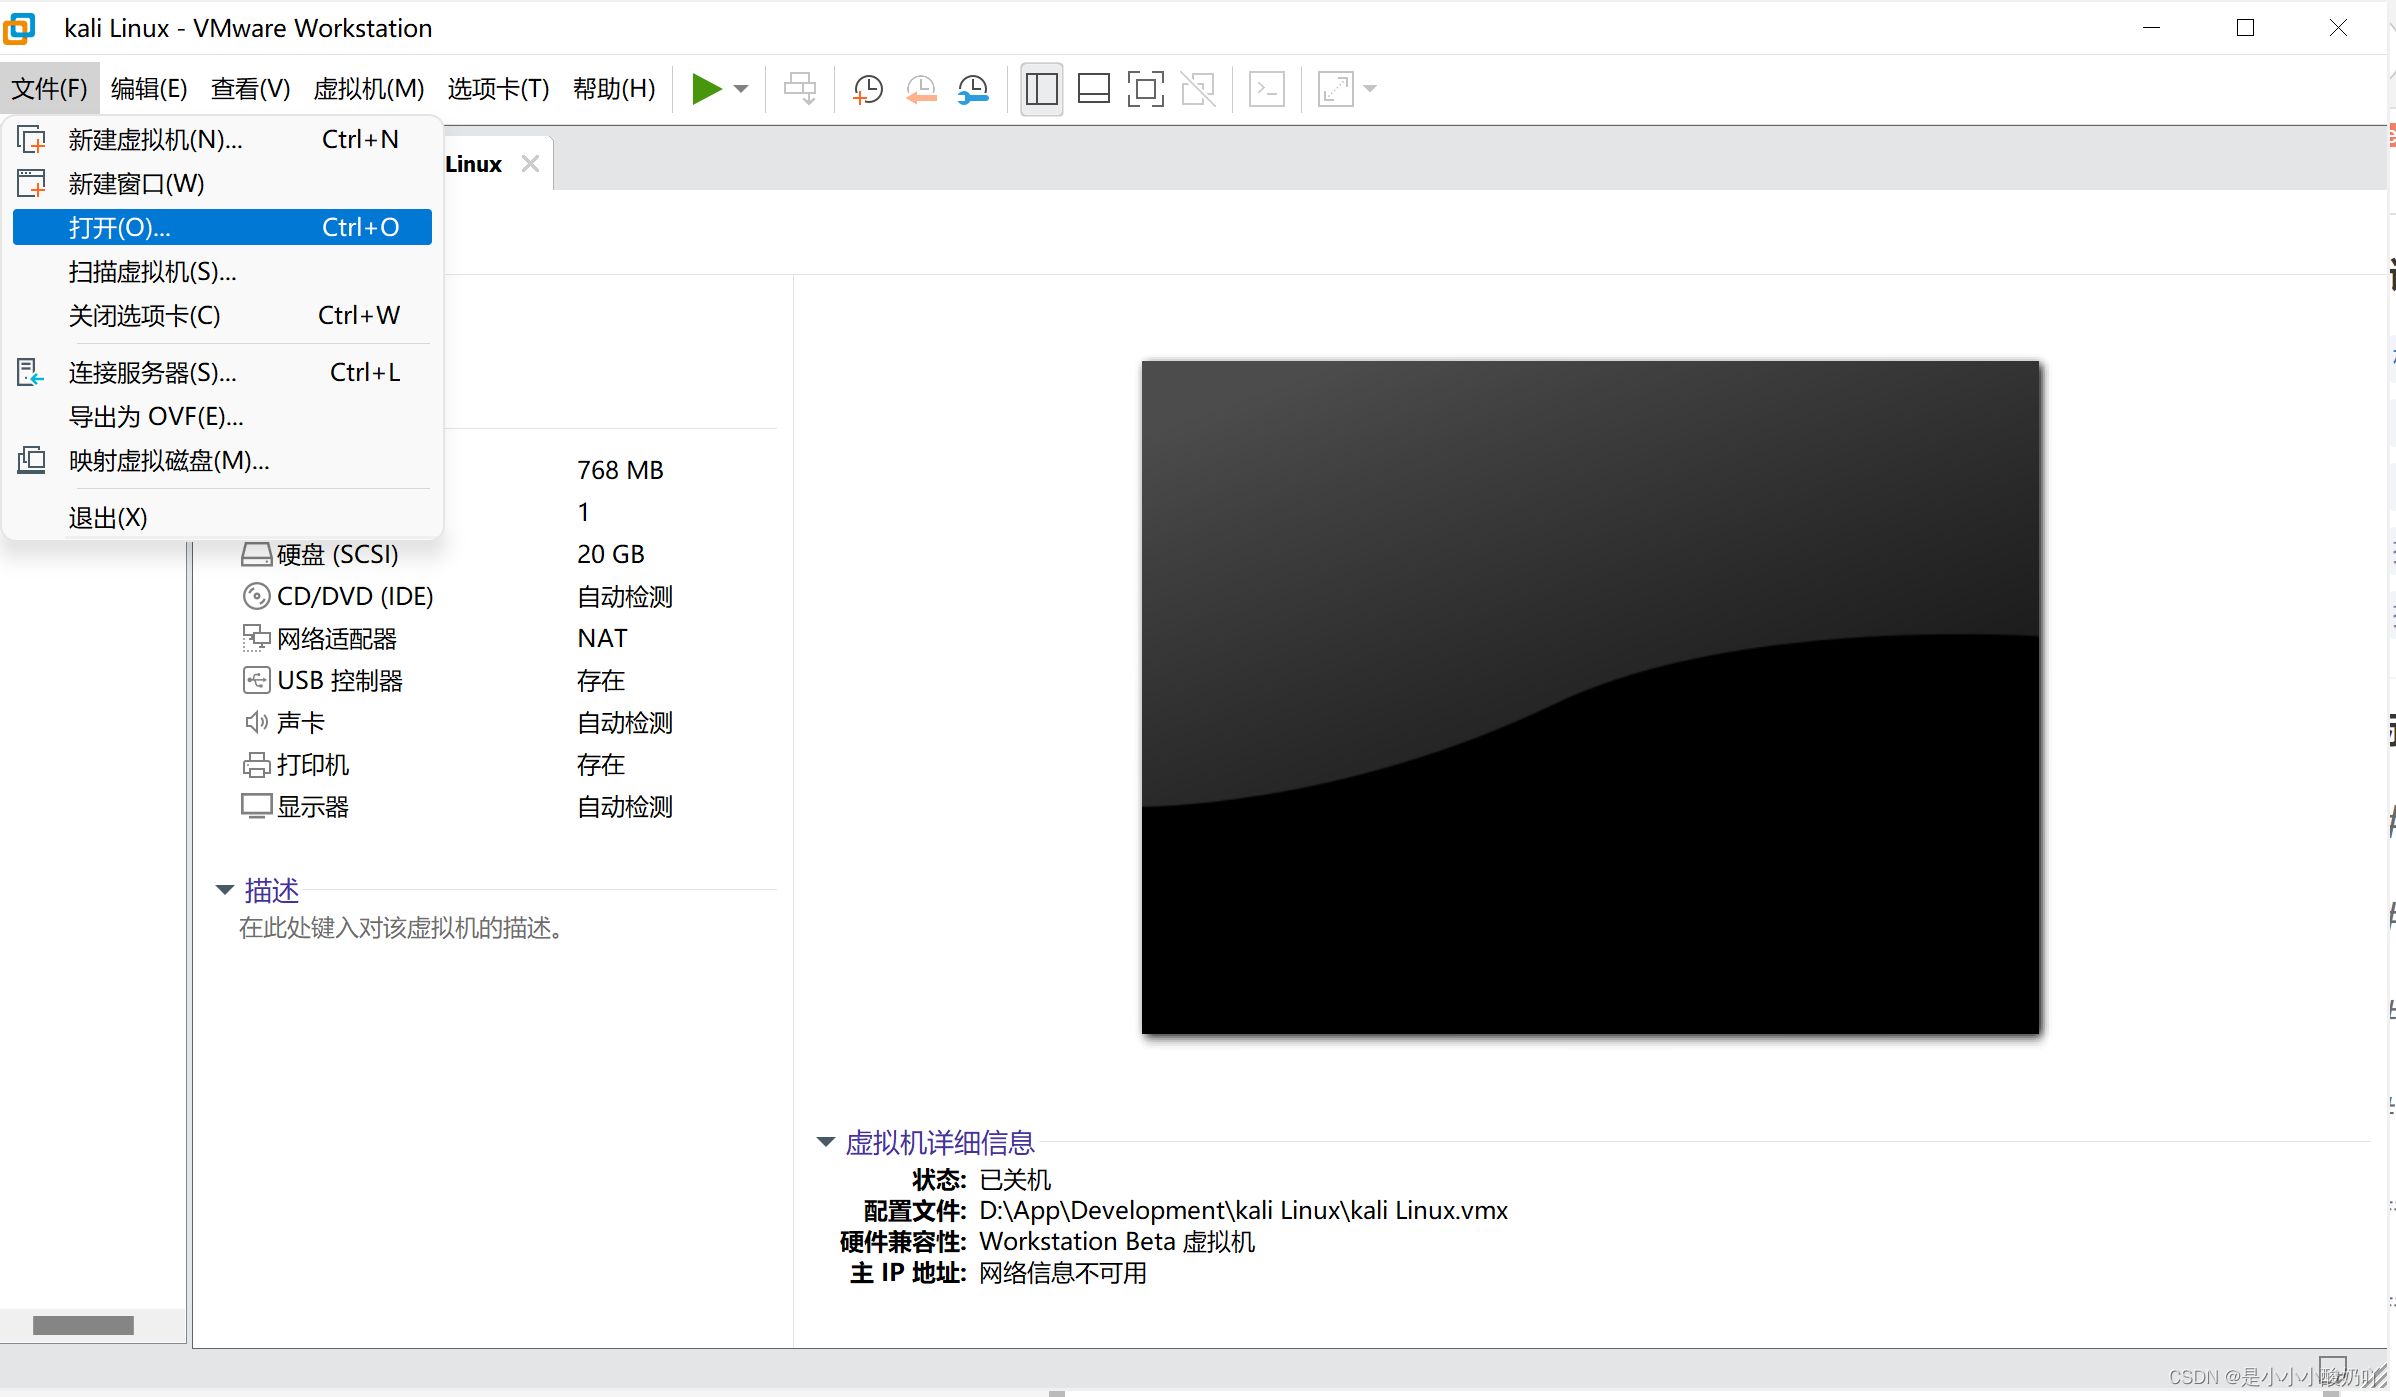Click the revert to snapshot icon
The image size is (2396, 1397).
click(921, 89)
